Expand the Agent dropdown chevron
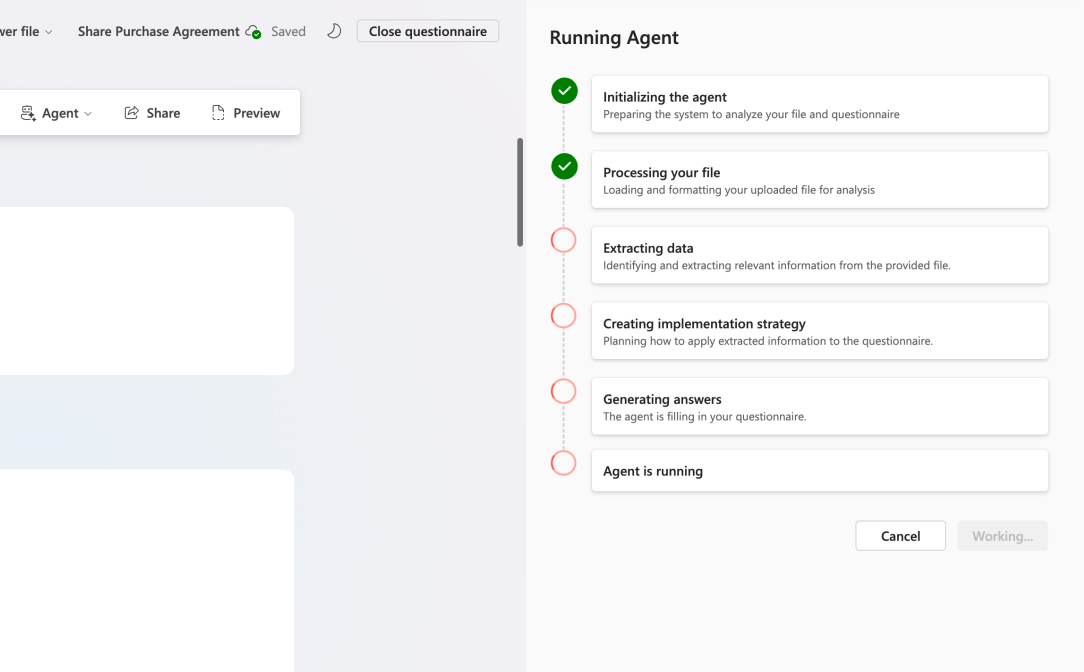The height and width of the screenshot is (672, 1084). (88, 114)
